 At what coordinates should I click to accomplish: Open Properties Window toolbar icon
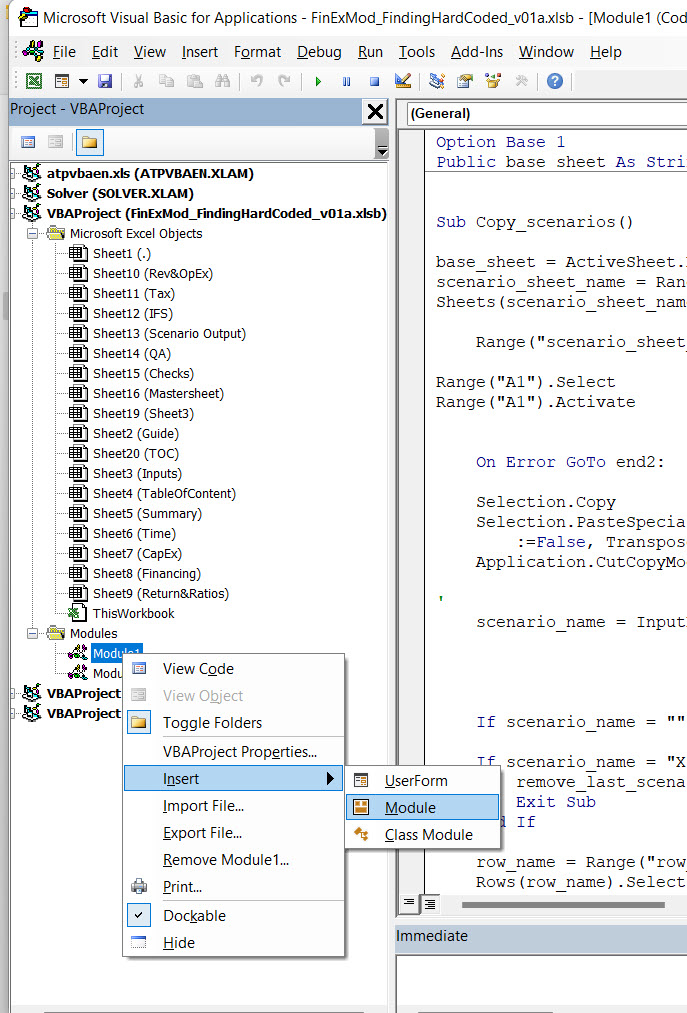click(465, 81)
